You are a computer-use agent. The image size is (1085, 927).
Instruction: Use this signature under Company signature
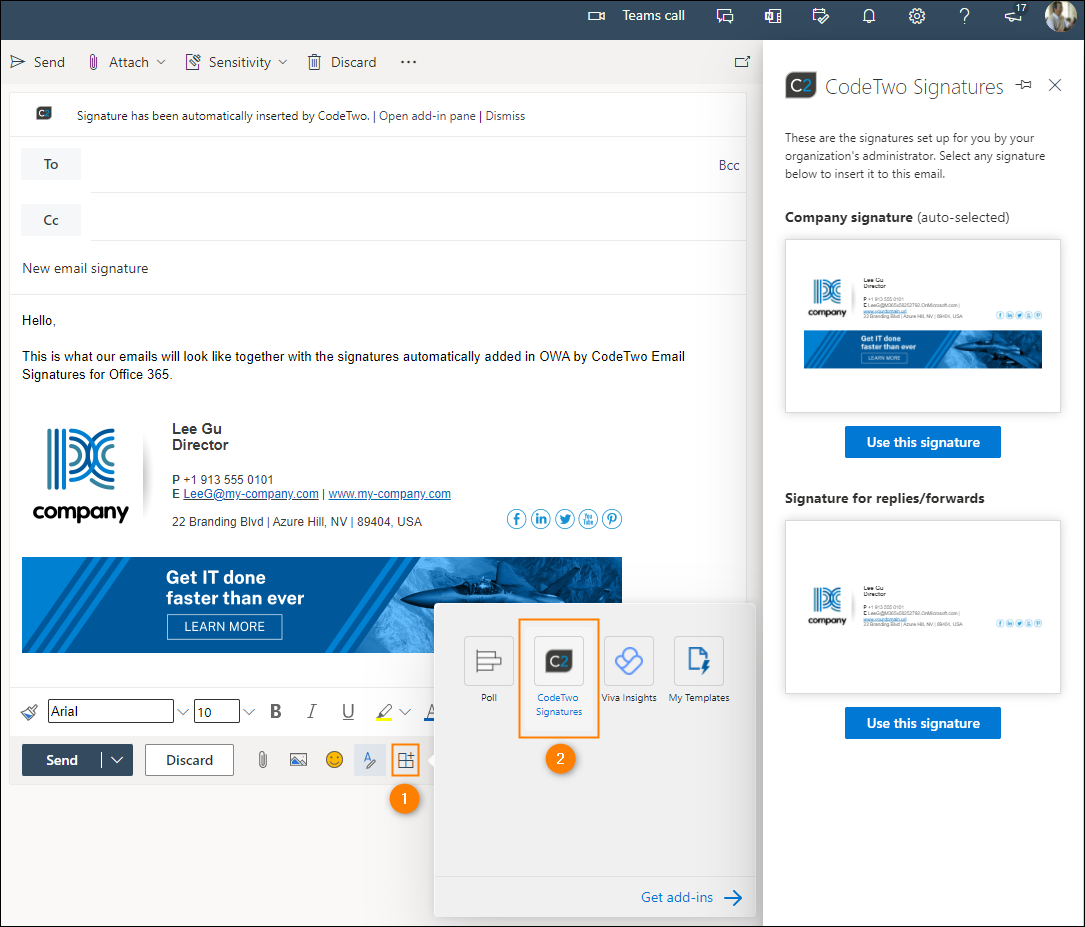(922, 442)
